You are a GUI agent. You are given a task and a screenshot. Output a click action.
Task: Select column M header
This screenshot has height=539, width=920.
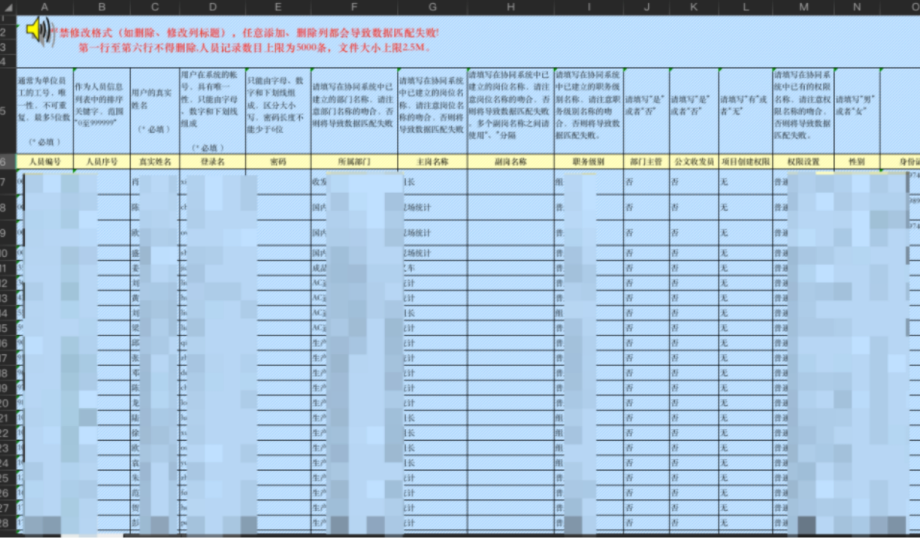803,7
